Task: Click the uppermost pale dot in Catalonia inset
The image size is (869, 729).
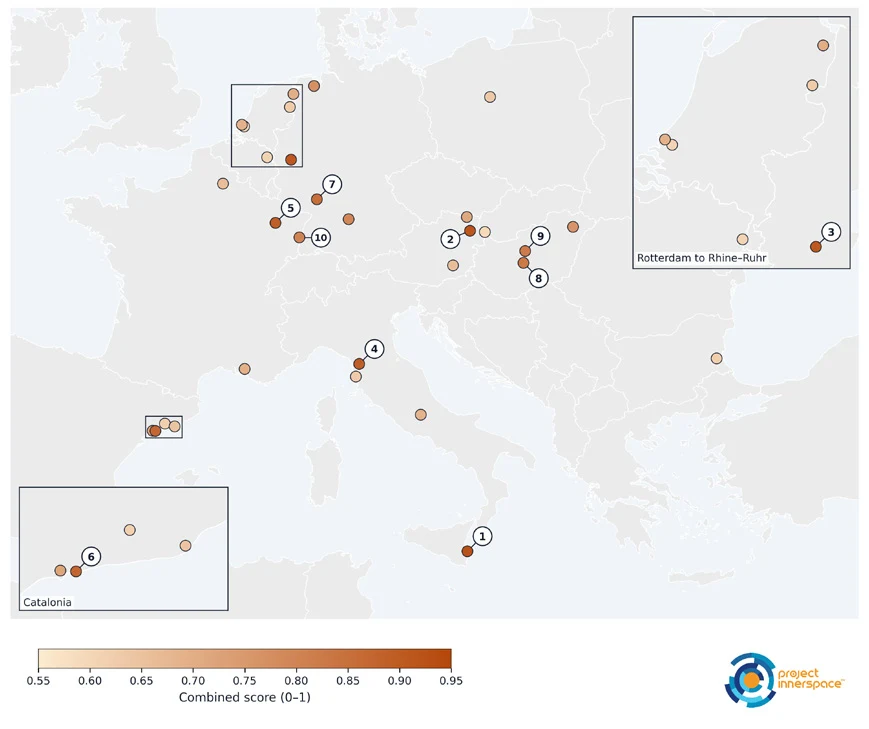Action: [130, 530]
